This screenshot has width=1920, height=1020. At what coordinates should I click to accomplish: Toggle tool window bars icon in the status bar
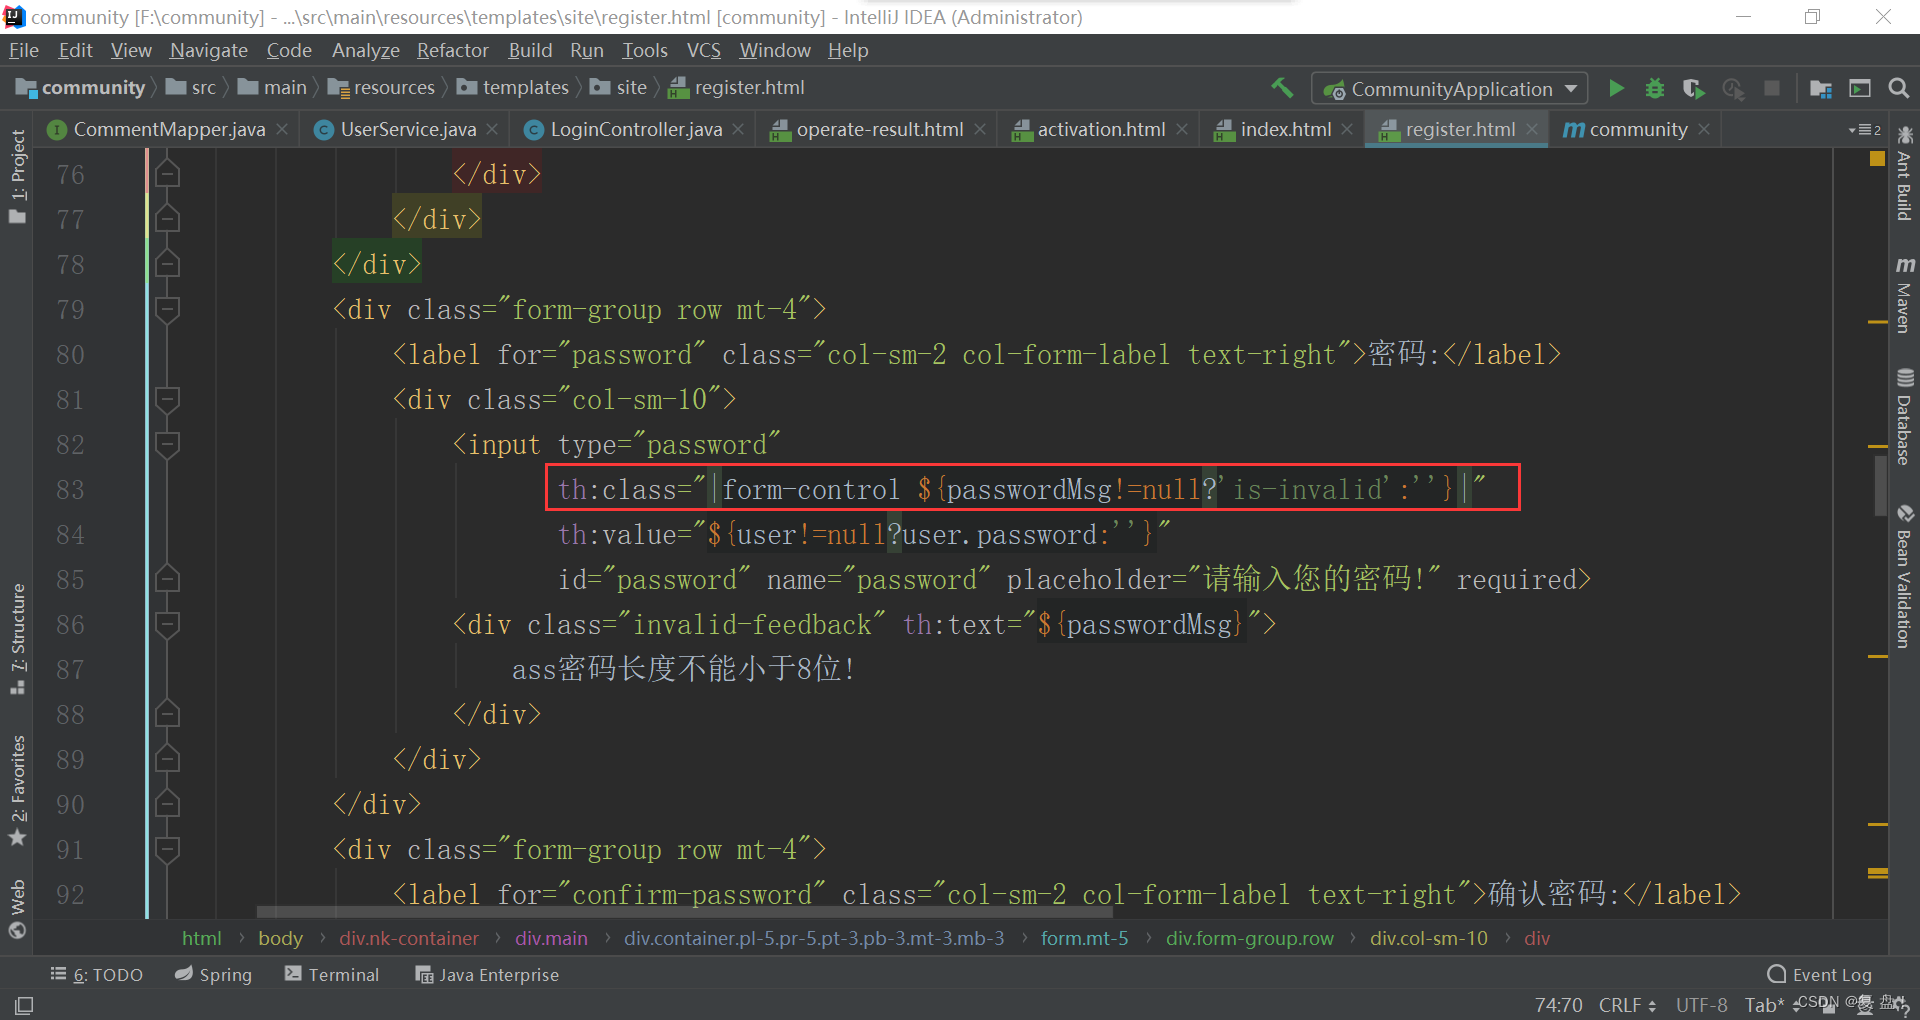(x=24, y=1005)
